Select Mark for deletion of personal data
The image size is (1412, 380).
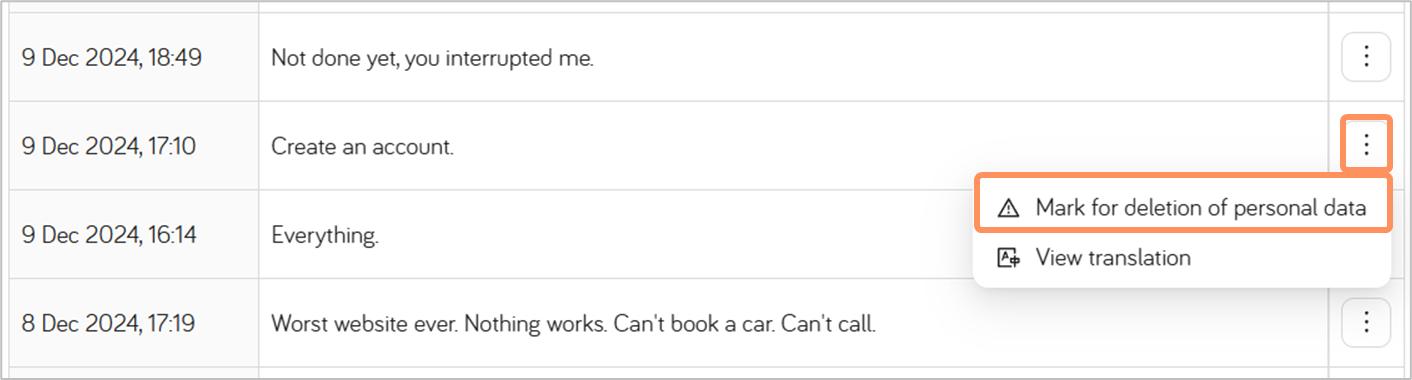[x=1182, y=208]
